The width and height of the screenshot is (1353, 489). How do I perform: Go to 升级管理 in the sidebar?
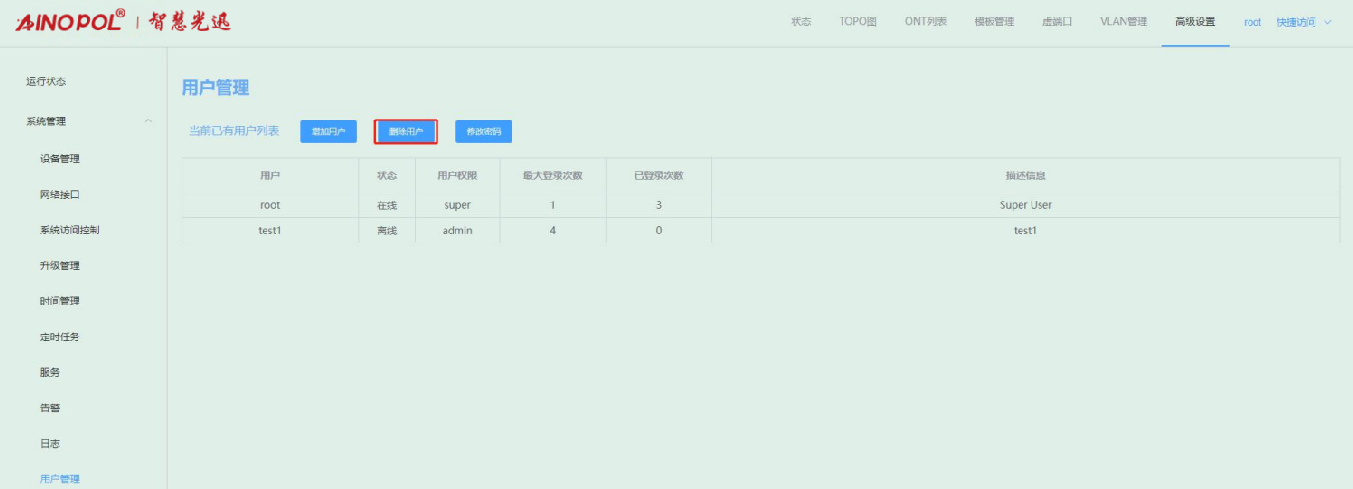[60, 266]
